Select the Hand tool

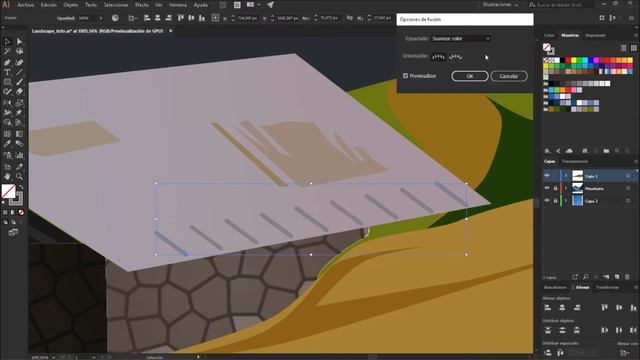(x=7, y=176)
